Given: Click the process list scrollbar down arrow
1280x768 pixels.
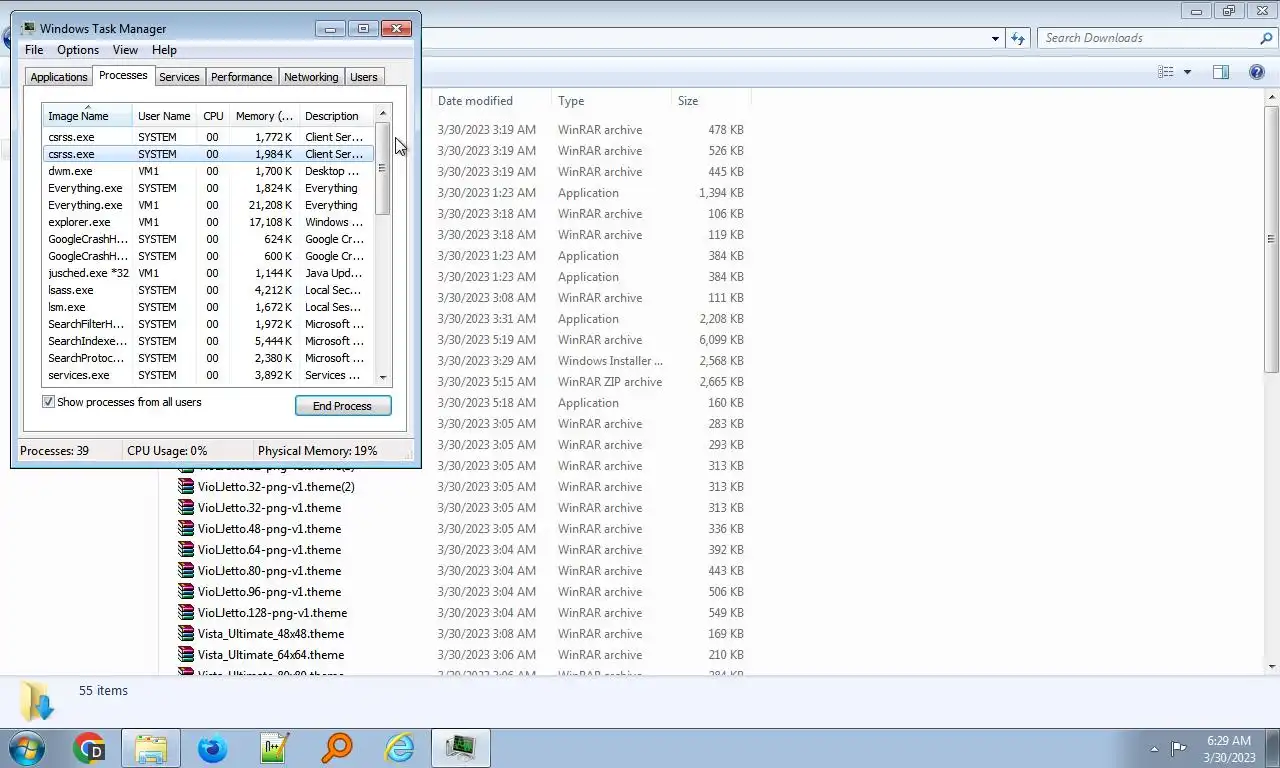Looking at the screenshot, I should point(383,378).
